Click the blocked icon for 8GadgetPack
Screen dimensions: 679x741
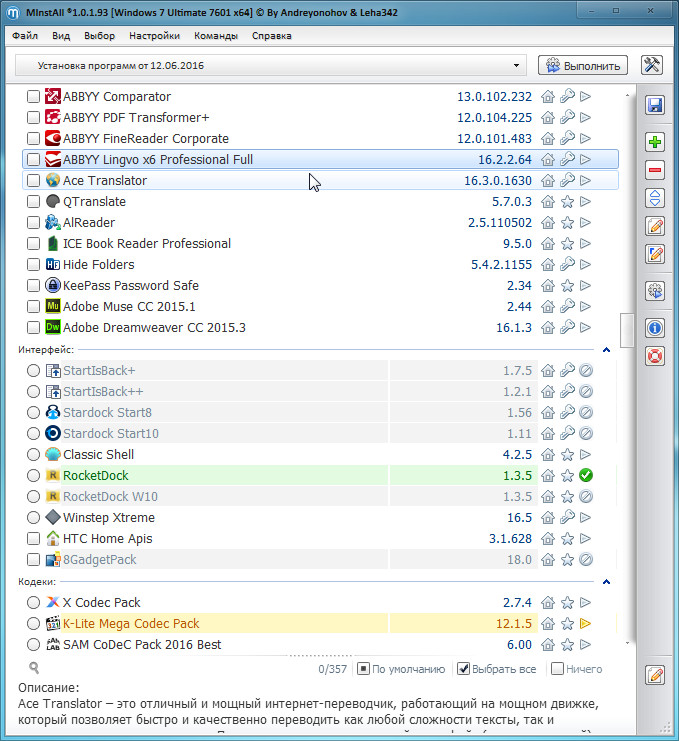click(586, 560)
